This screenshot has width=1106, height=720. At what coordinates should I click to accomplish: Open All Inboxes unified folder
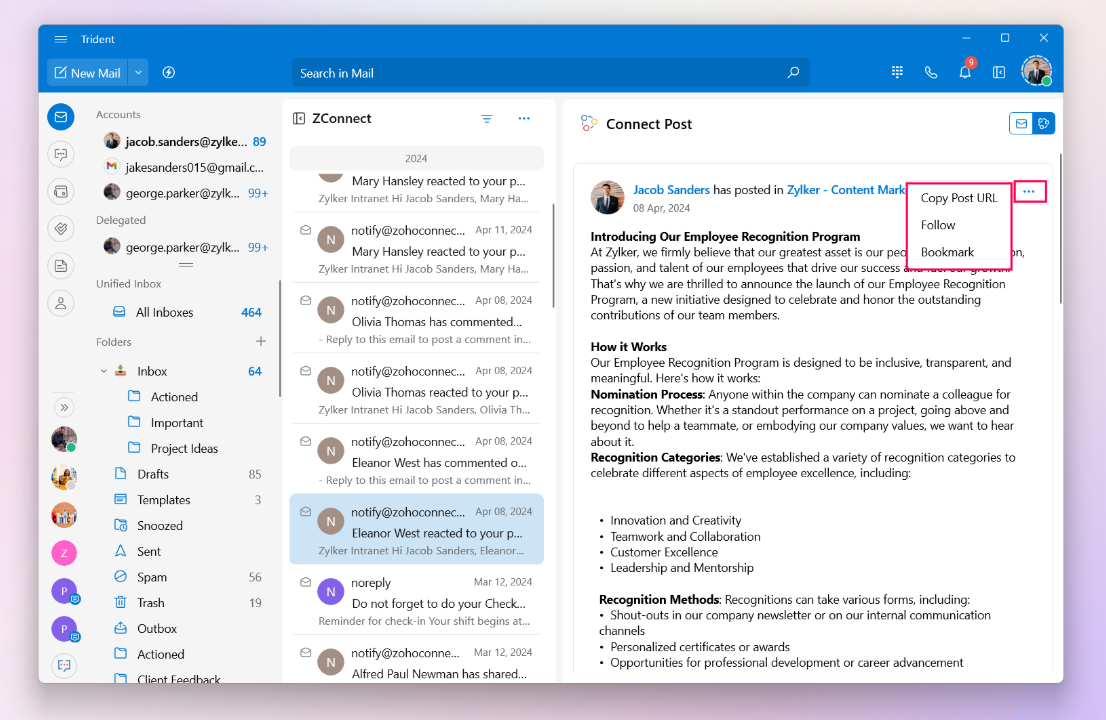[x=187, y=312]
